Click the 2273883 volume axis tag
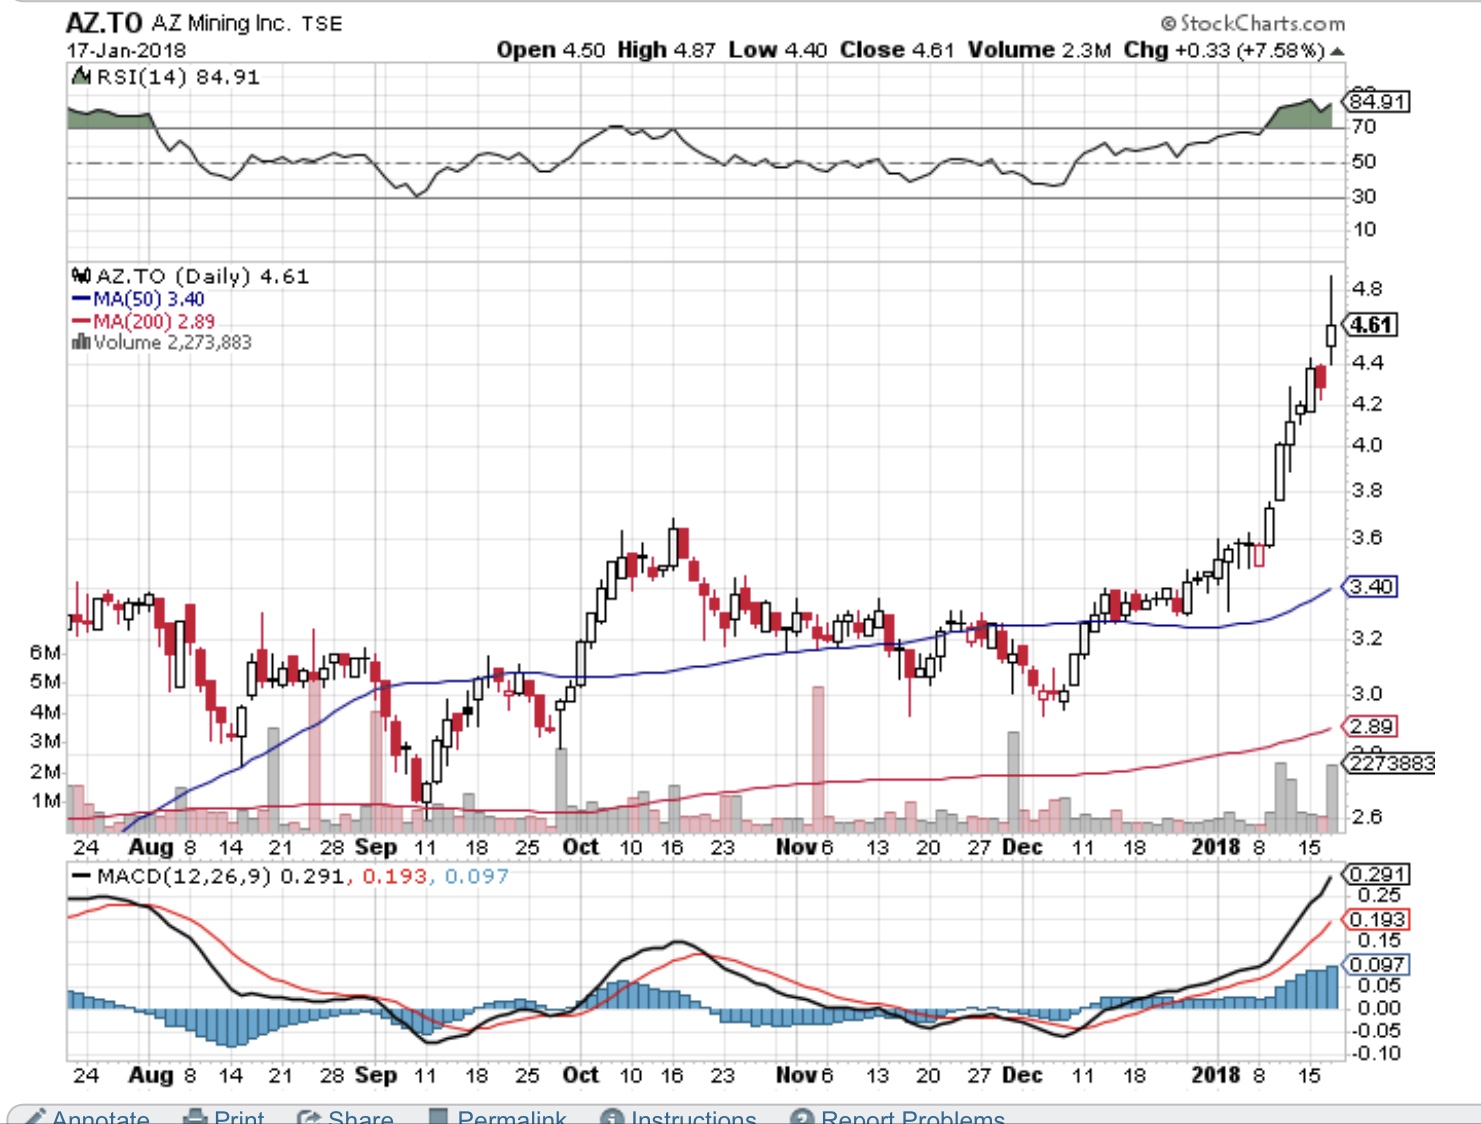 coord(1390,764)
